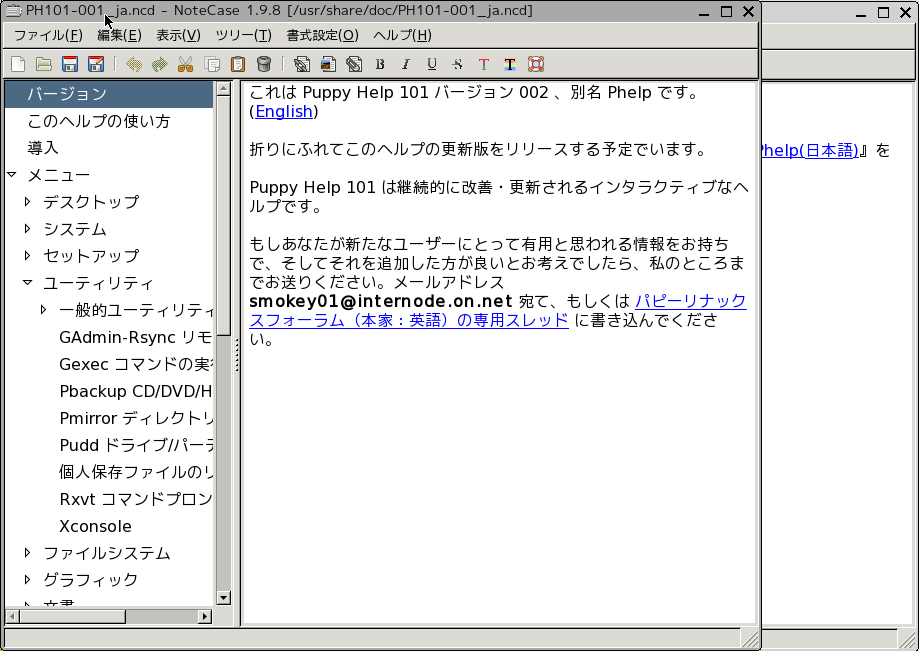Expand the システム tree node arrow
The width and height of the screenshot is (919, 651).
coord(28,229)
